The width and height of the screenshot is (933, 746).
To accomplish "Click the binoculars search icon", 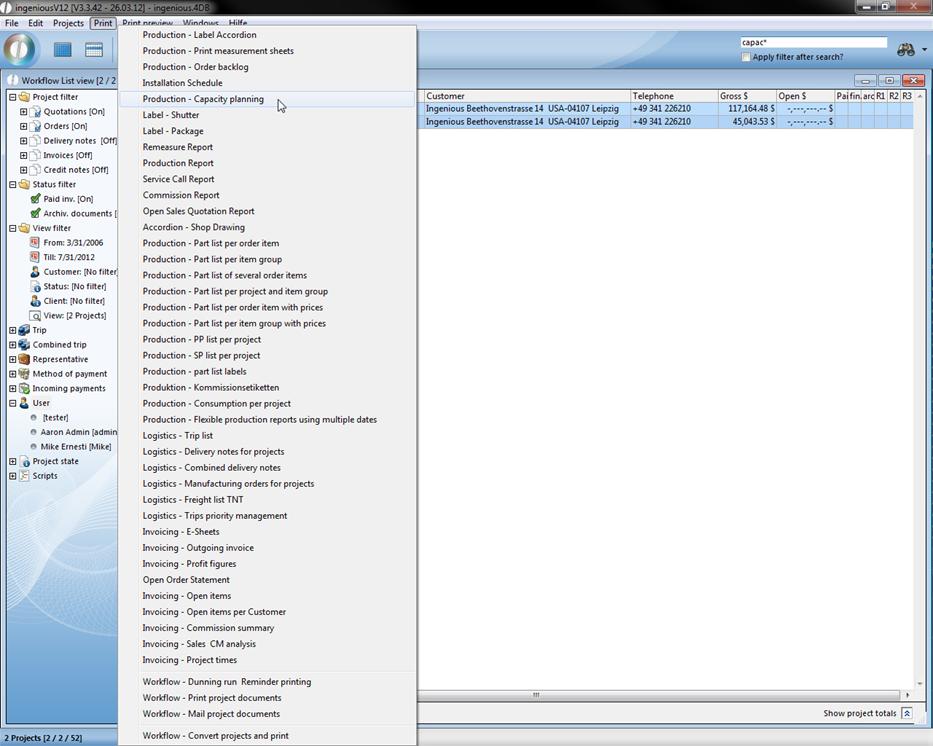I will click(x=903, y=50).
